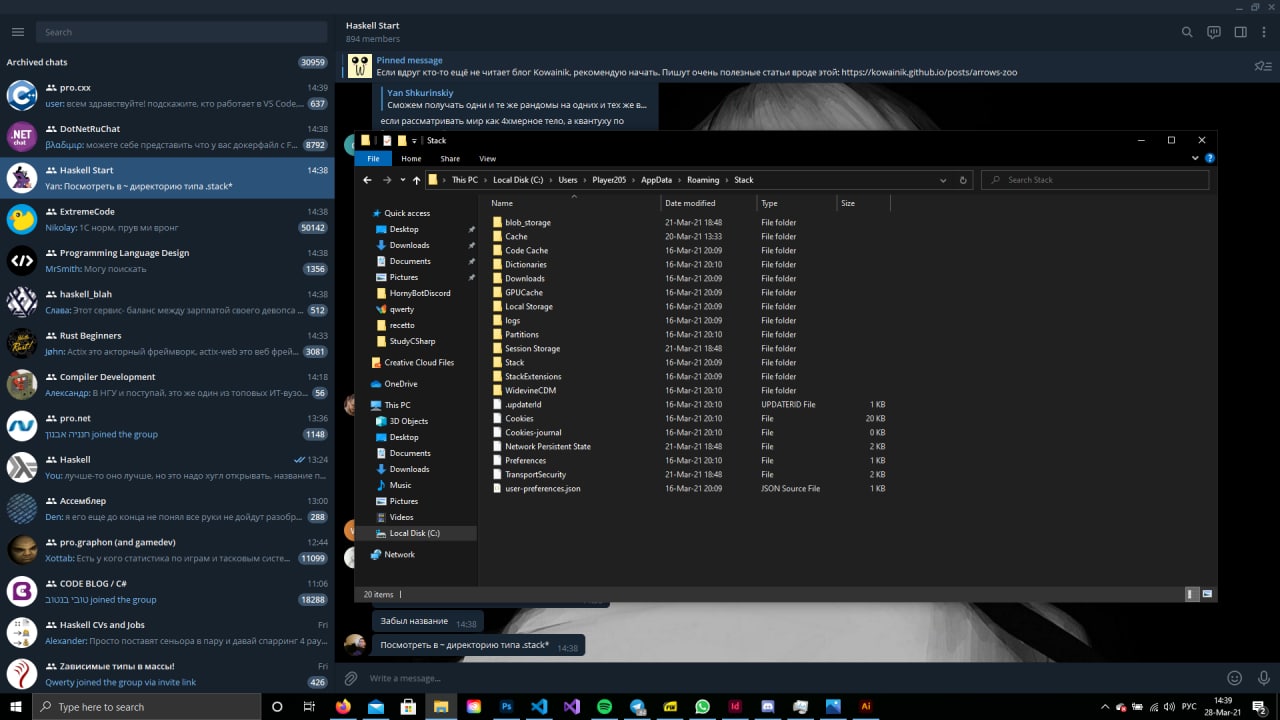Toggle the Telegram right sidebar panel icon
This screenshot has height=720, width=1280.
point(1240,32)
